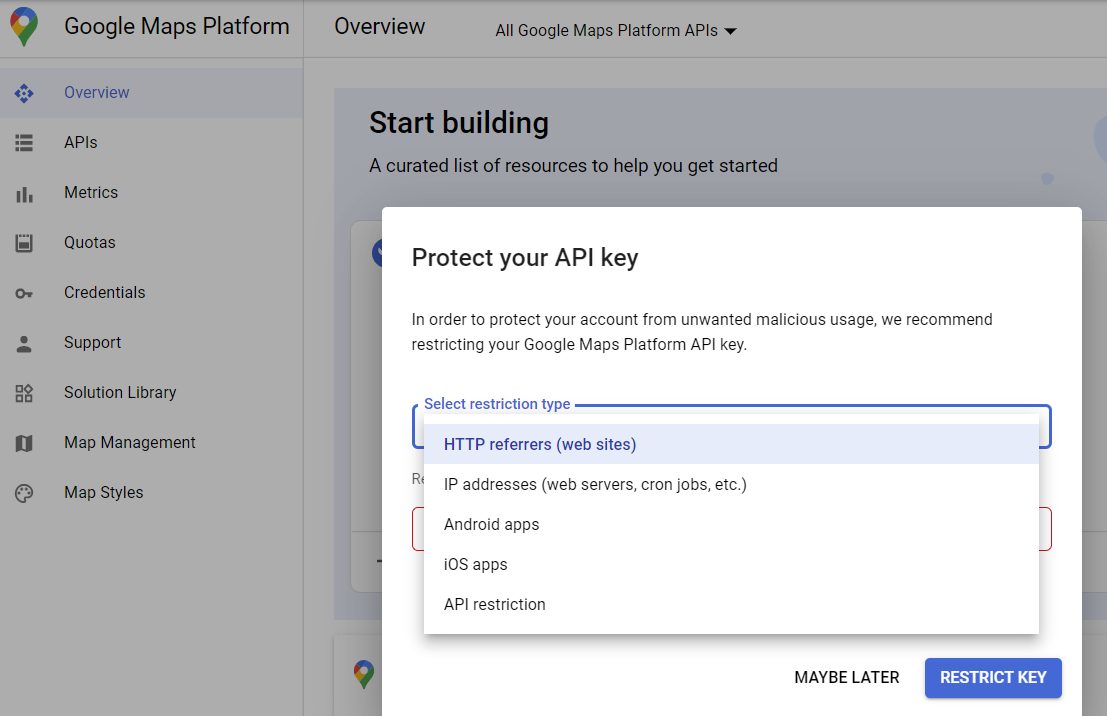Go to APIs in the sidebar

point(152,143)
